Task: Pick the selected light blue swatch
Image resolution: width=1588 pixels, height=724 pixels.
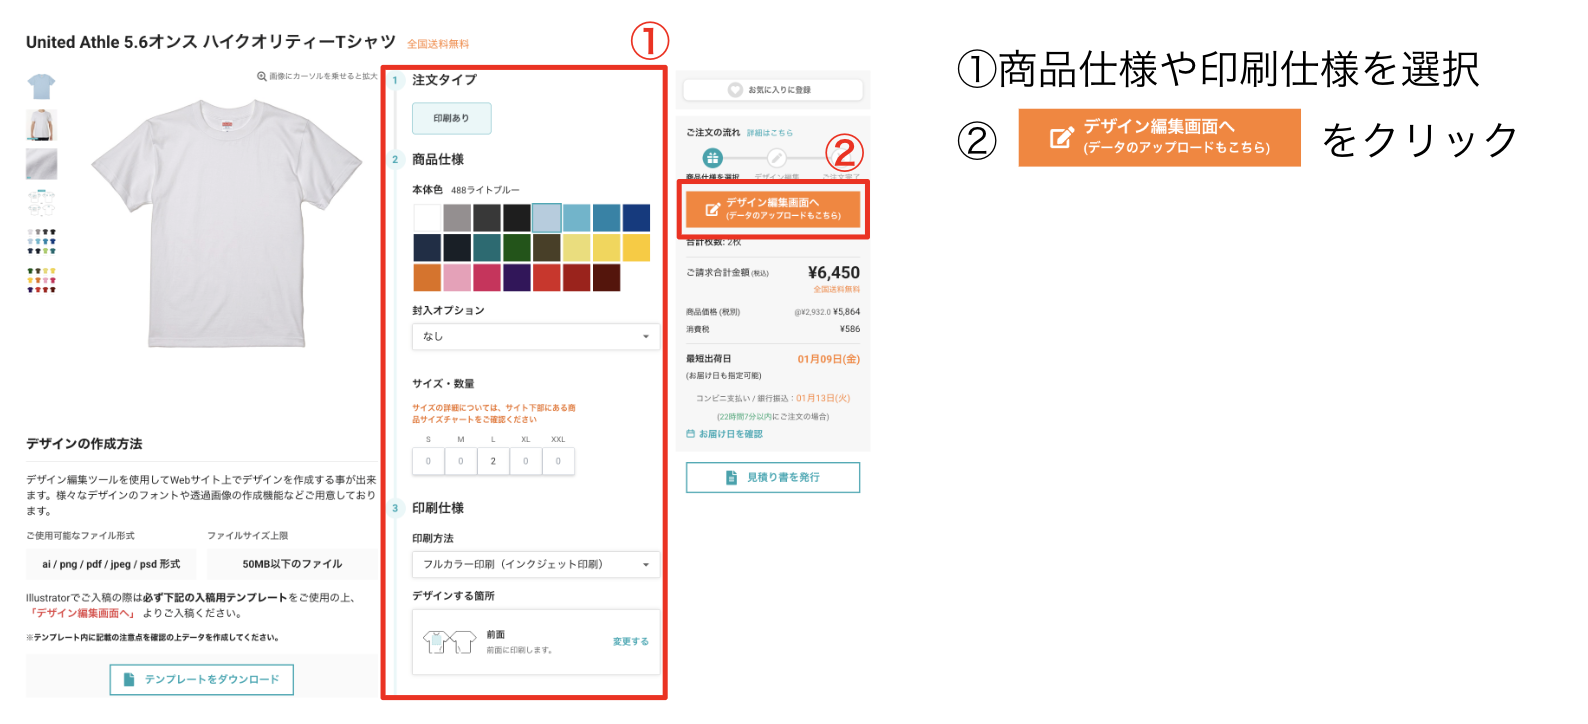Action: (546, 217)
